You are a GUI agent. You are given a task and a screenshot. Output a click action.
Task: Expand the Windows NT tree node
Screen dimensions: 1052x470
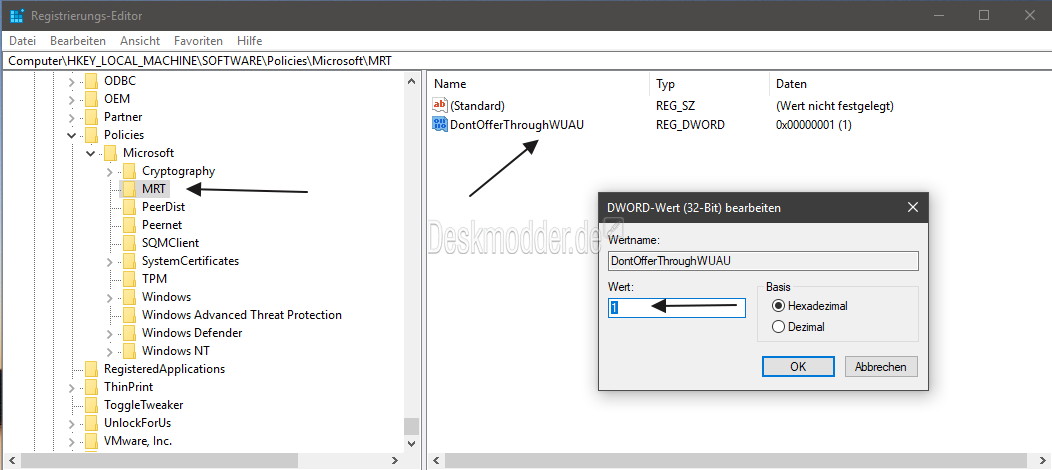(x=110, y=351)
